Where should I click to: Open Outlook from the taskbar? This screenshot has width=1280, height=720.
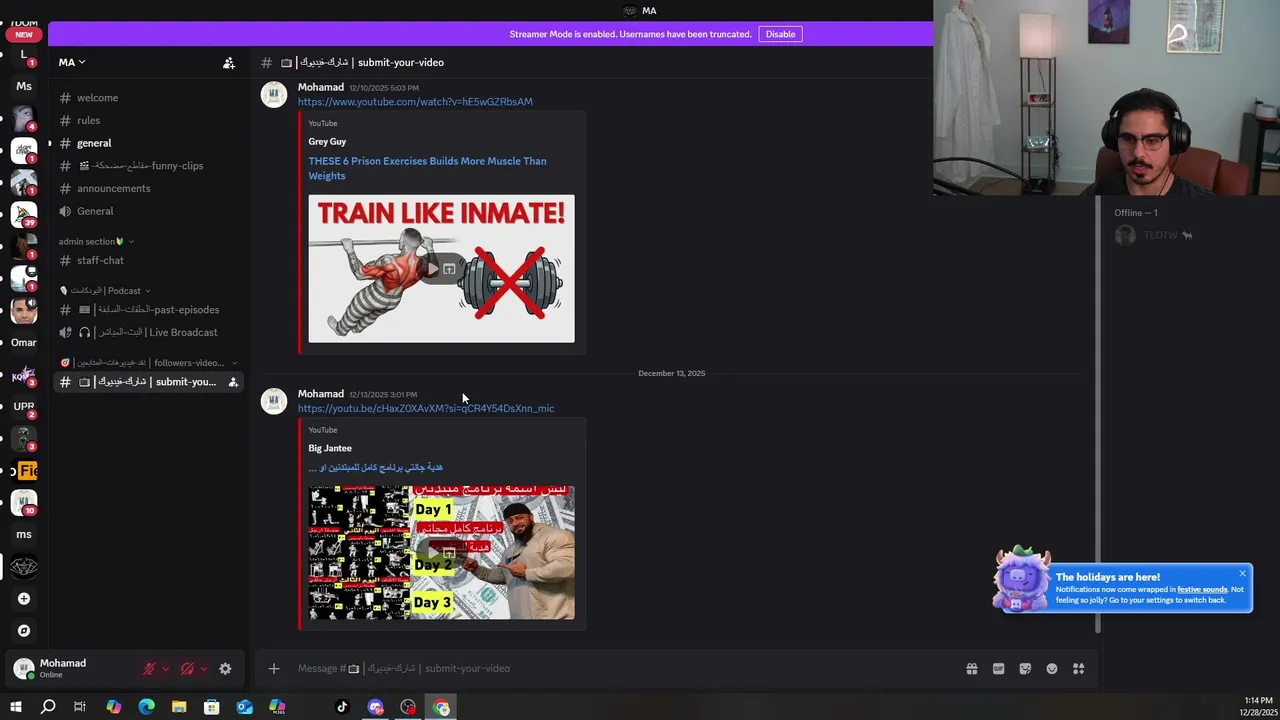pyautogui.click(x=245, y=707)
